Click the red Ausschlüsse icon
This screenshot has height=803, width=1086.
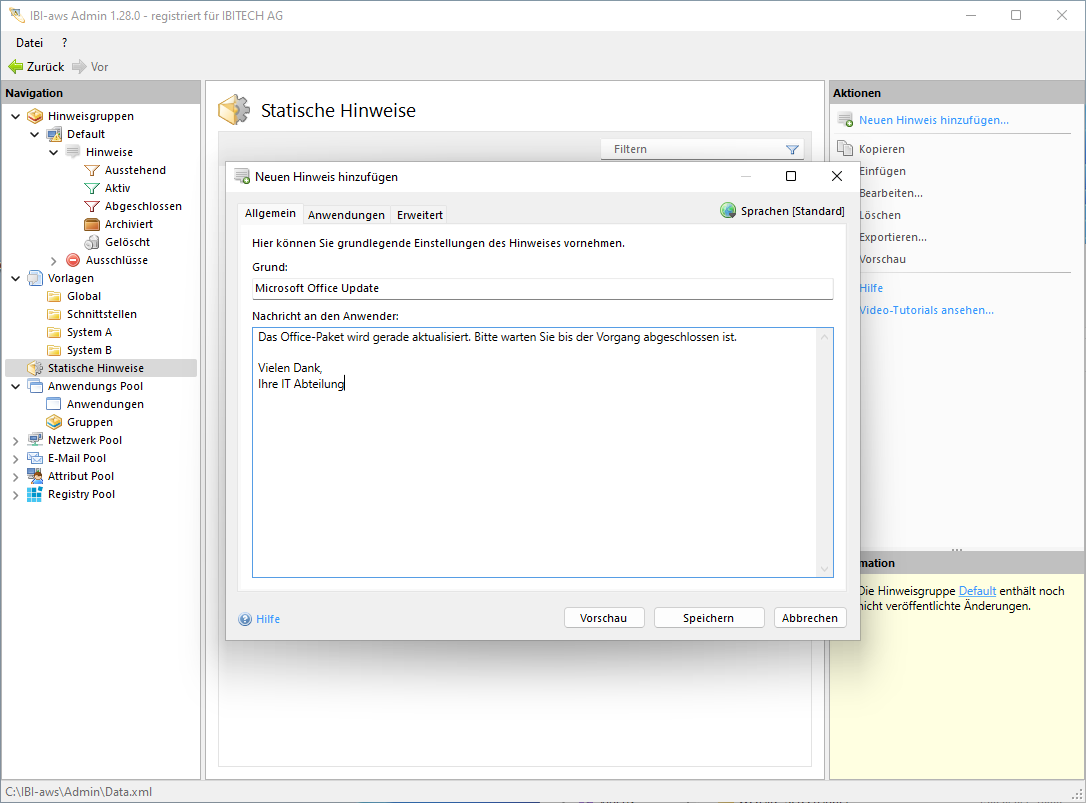(73, 260)
